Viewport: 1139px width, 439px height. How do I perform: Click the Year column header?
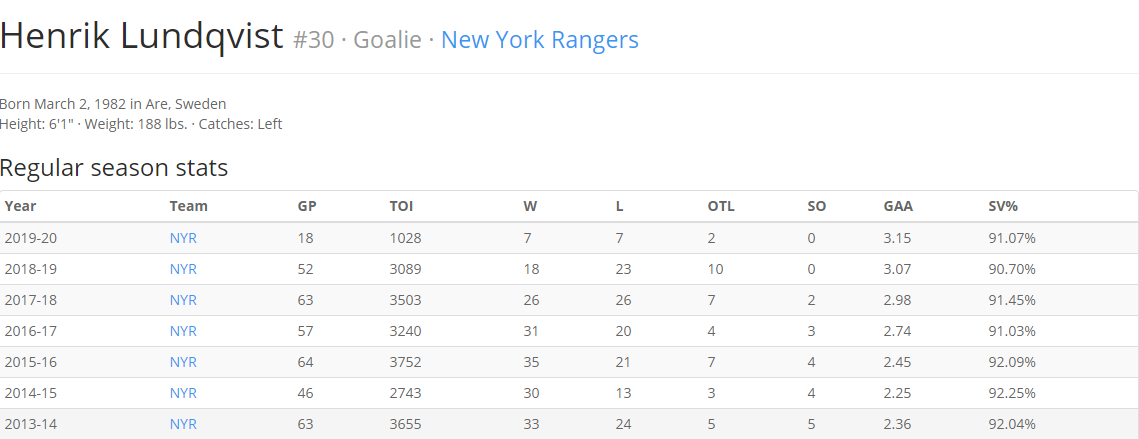click(x=21, y=206)
